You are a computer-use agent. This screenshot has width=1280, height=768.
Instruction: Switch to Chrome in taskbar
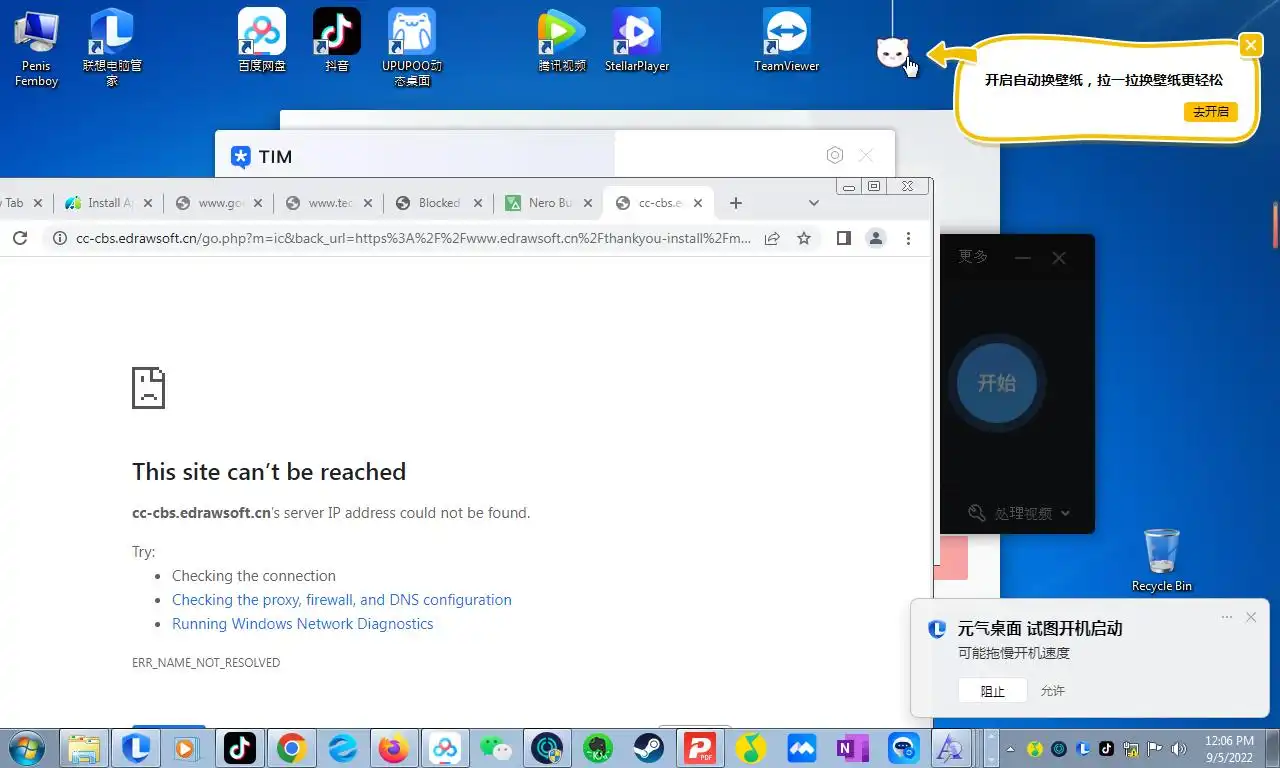point(291,748)
